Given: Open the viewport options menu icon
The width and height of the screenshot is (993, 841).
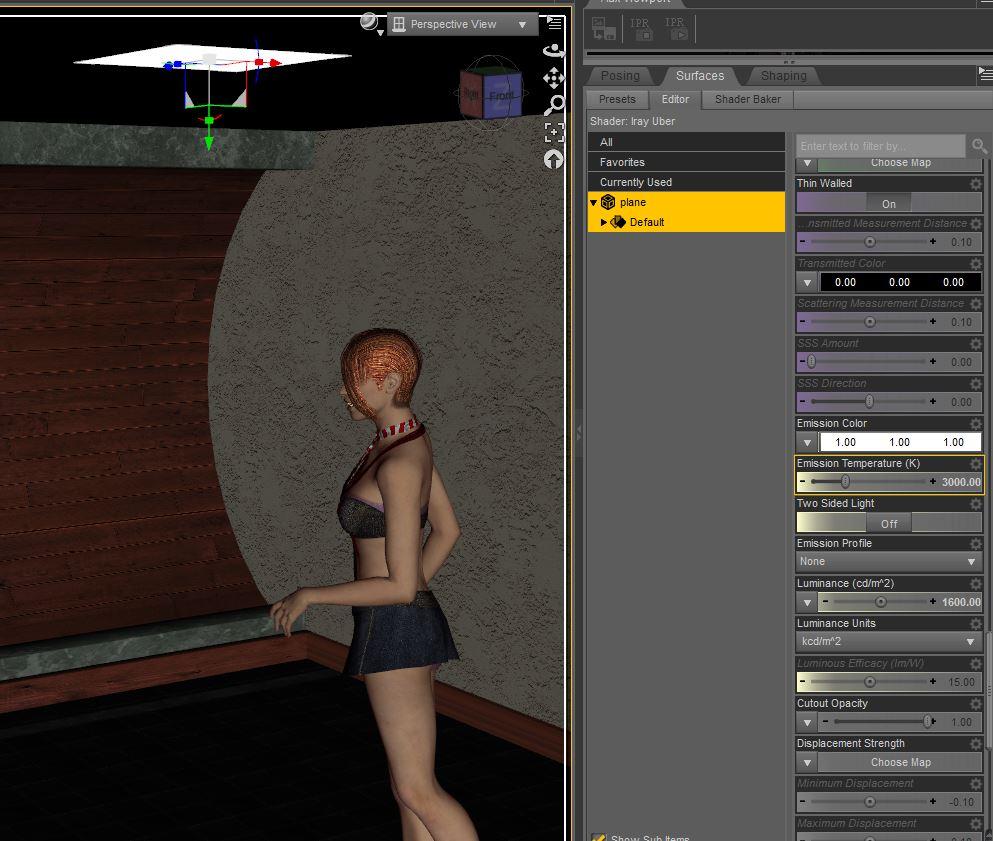Looking at the screenshot, I should (x=554, y=23).
